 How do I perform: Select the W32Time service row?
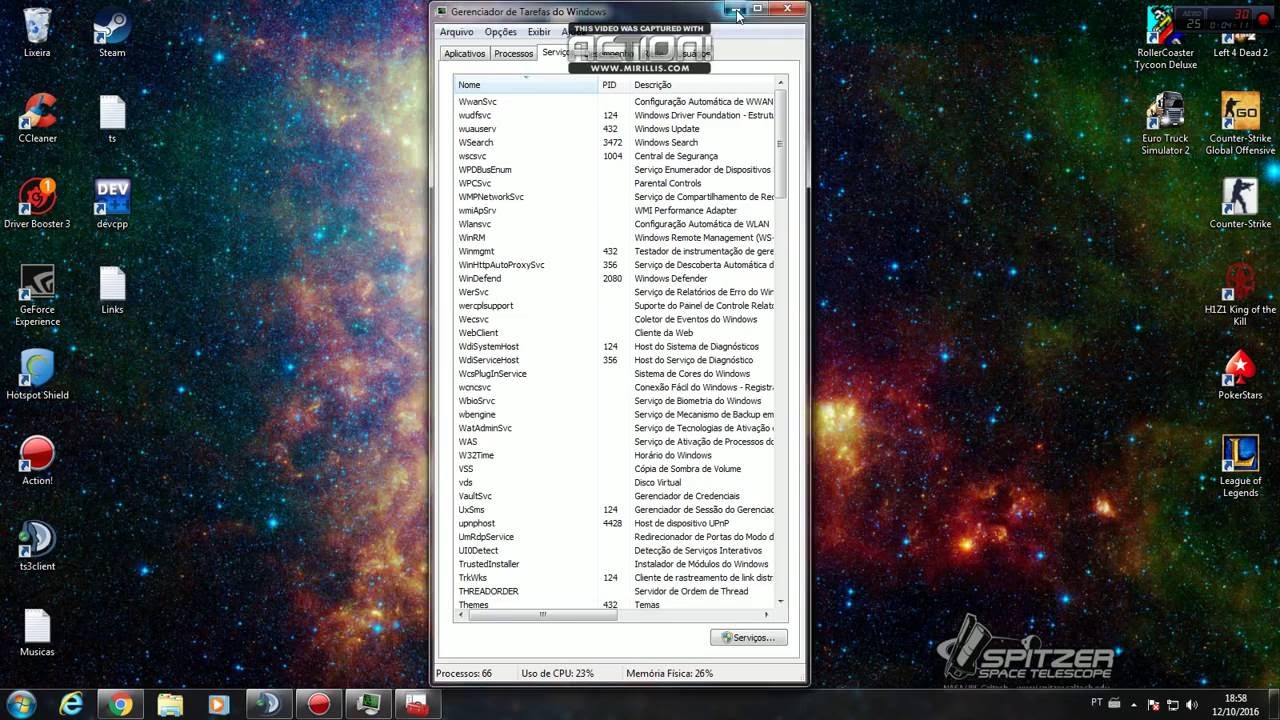pyautogui.click(x=614, y=455)
